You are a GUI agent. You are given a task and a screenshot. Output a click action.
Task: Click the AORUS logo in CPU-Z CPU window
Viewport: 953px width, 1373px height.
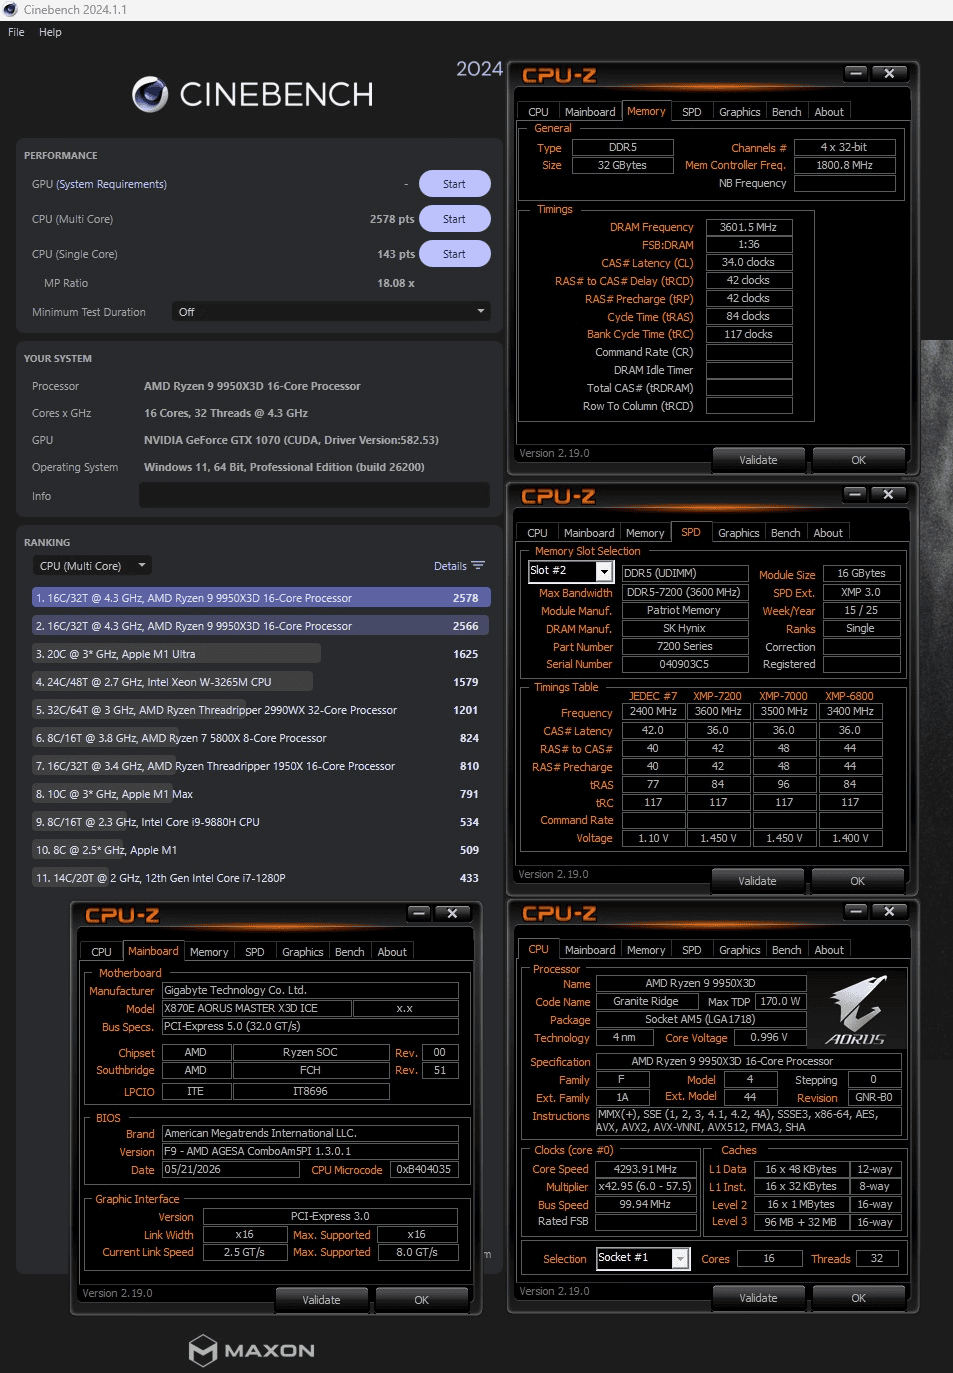point(857,1010)
